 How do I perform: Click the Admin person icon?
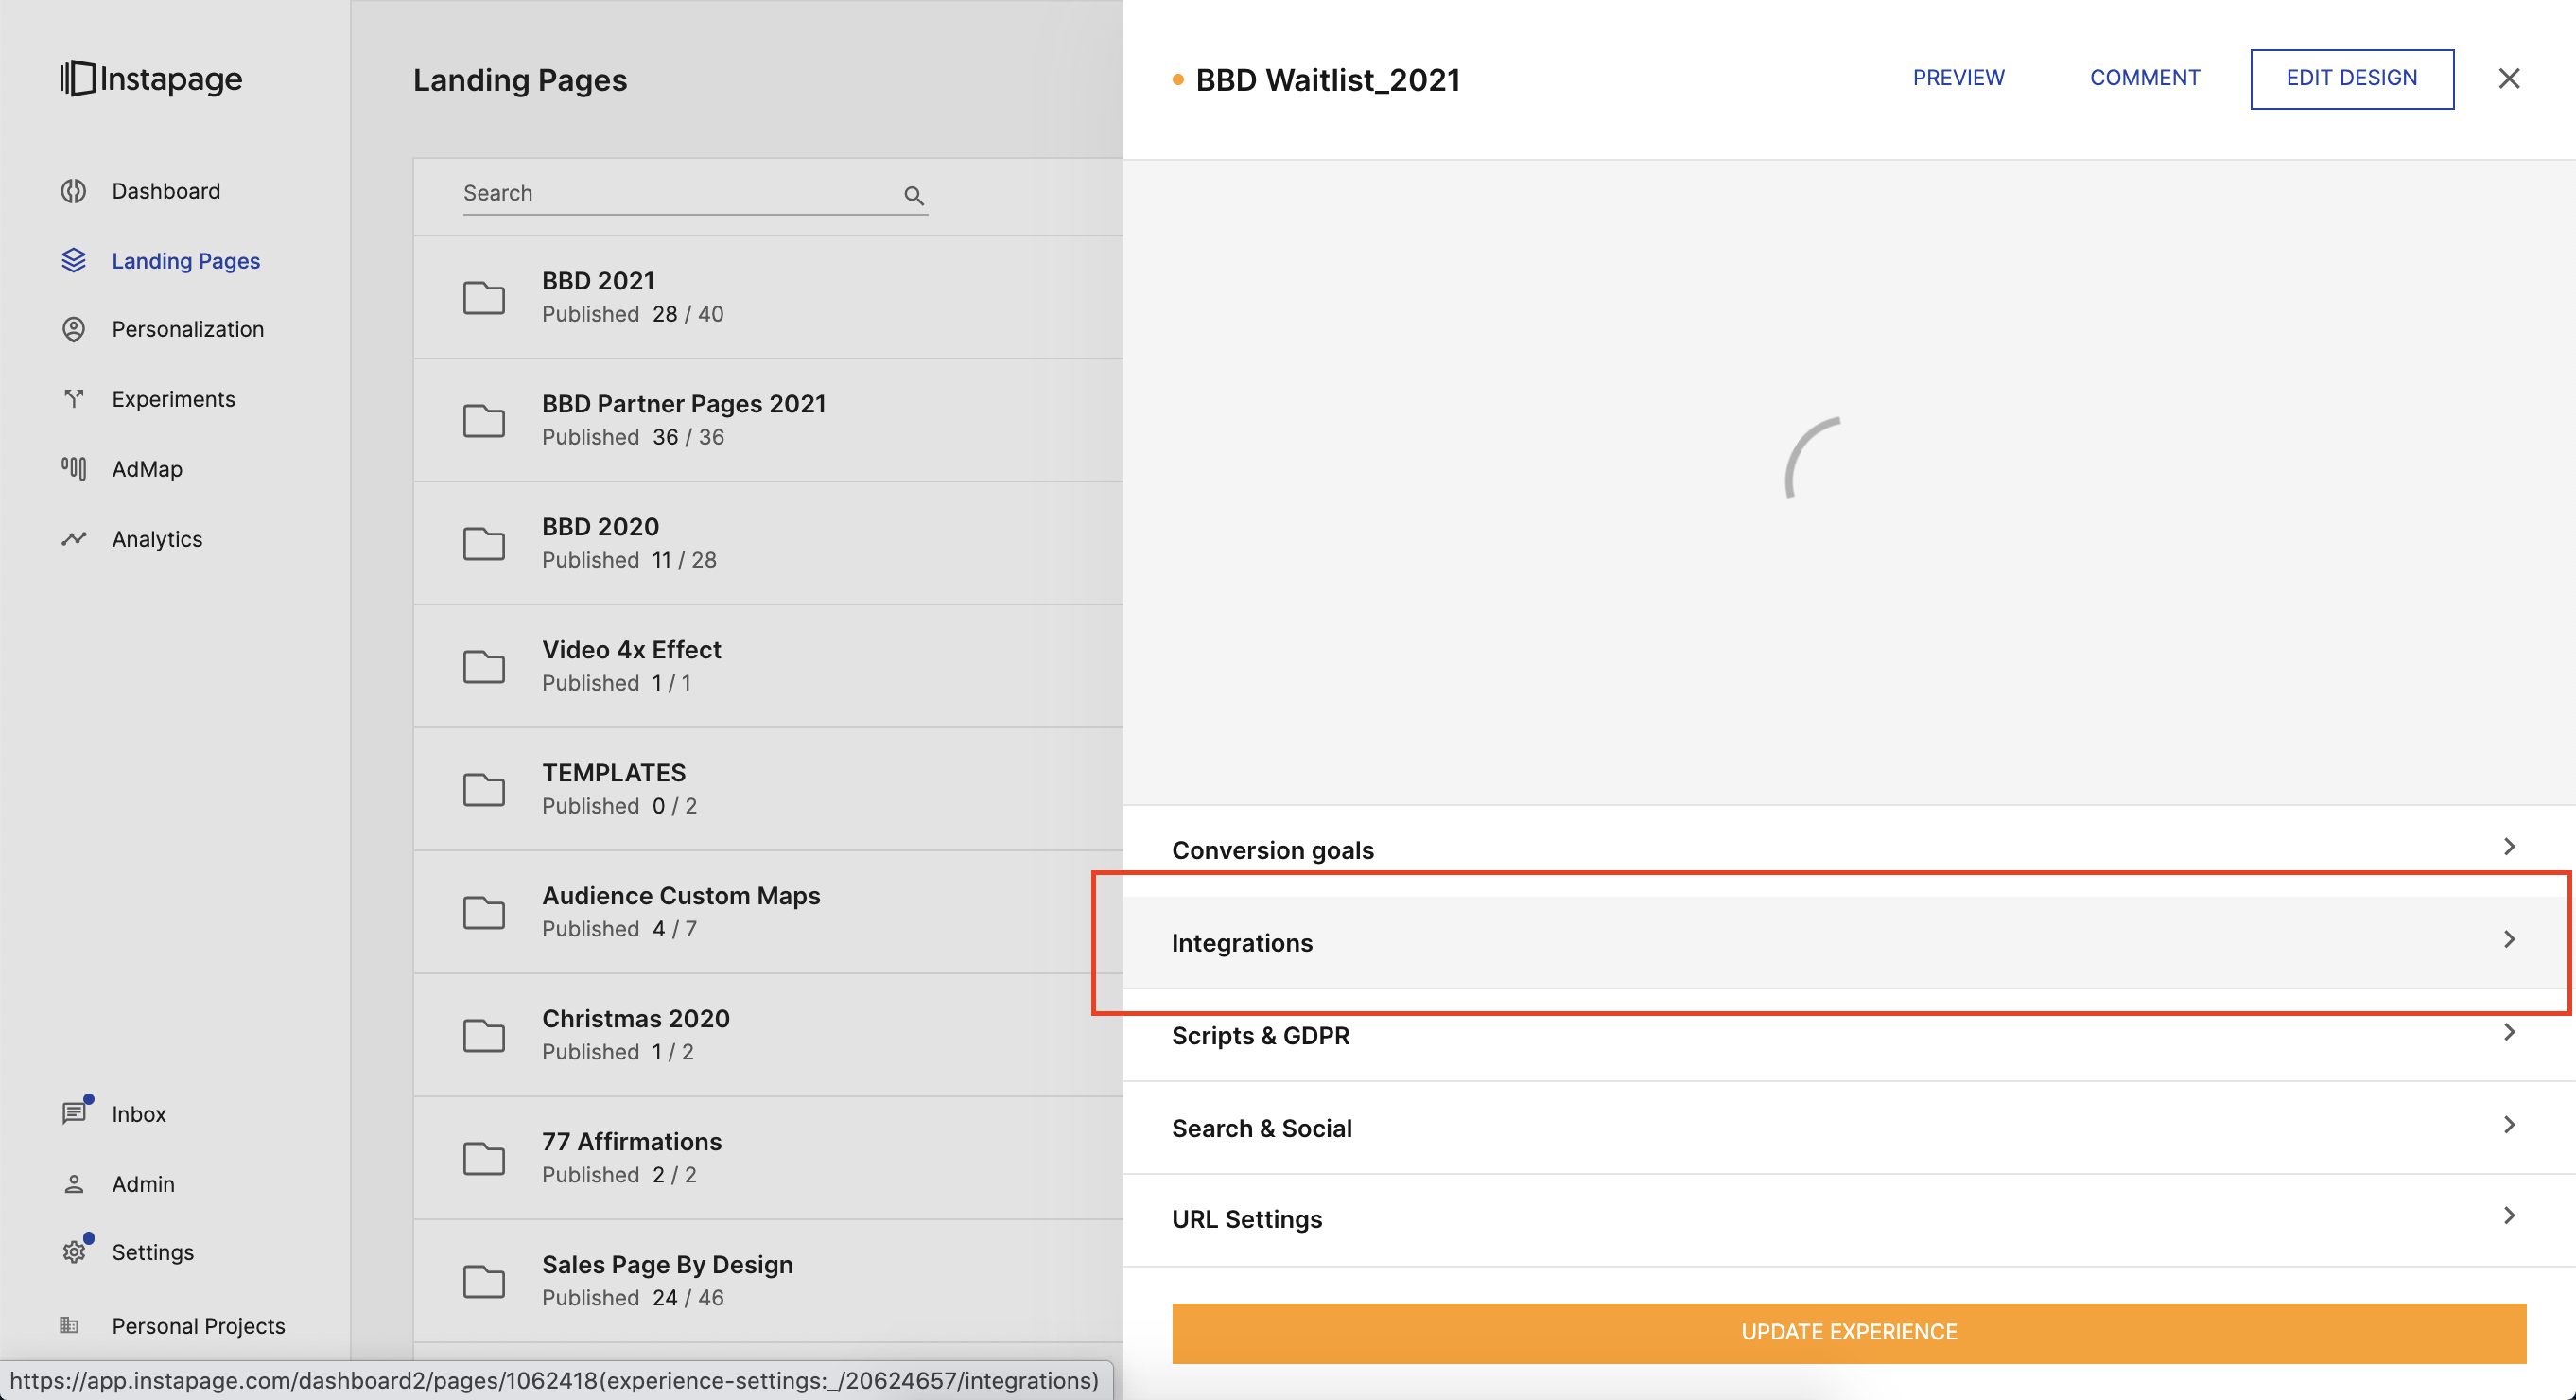(x=73, y=1183)
